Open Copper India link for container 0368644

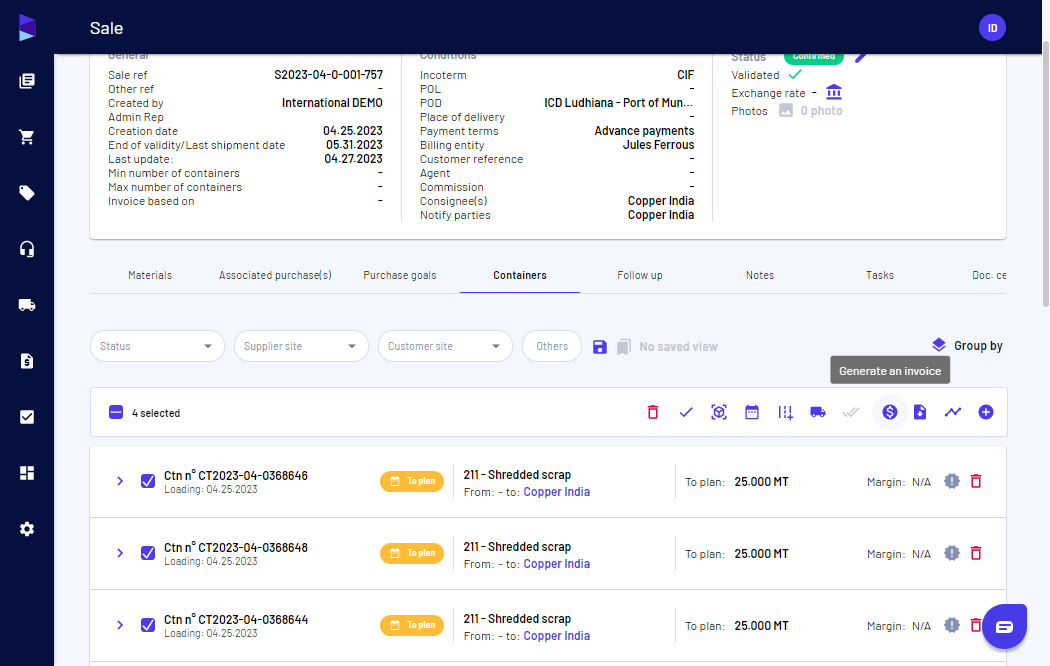point(556,636)
